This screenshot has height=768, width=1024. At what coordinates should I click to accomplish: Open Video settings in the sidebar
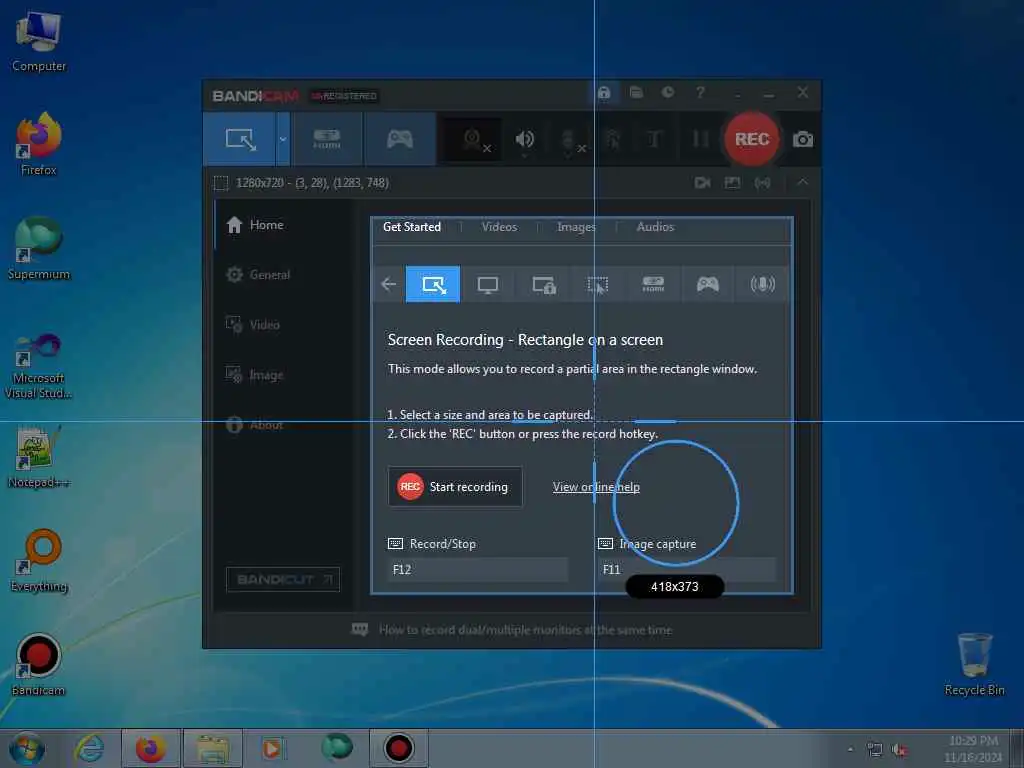[253, 325]
